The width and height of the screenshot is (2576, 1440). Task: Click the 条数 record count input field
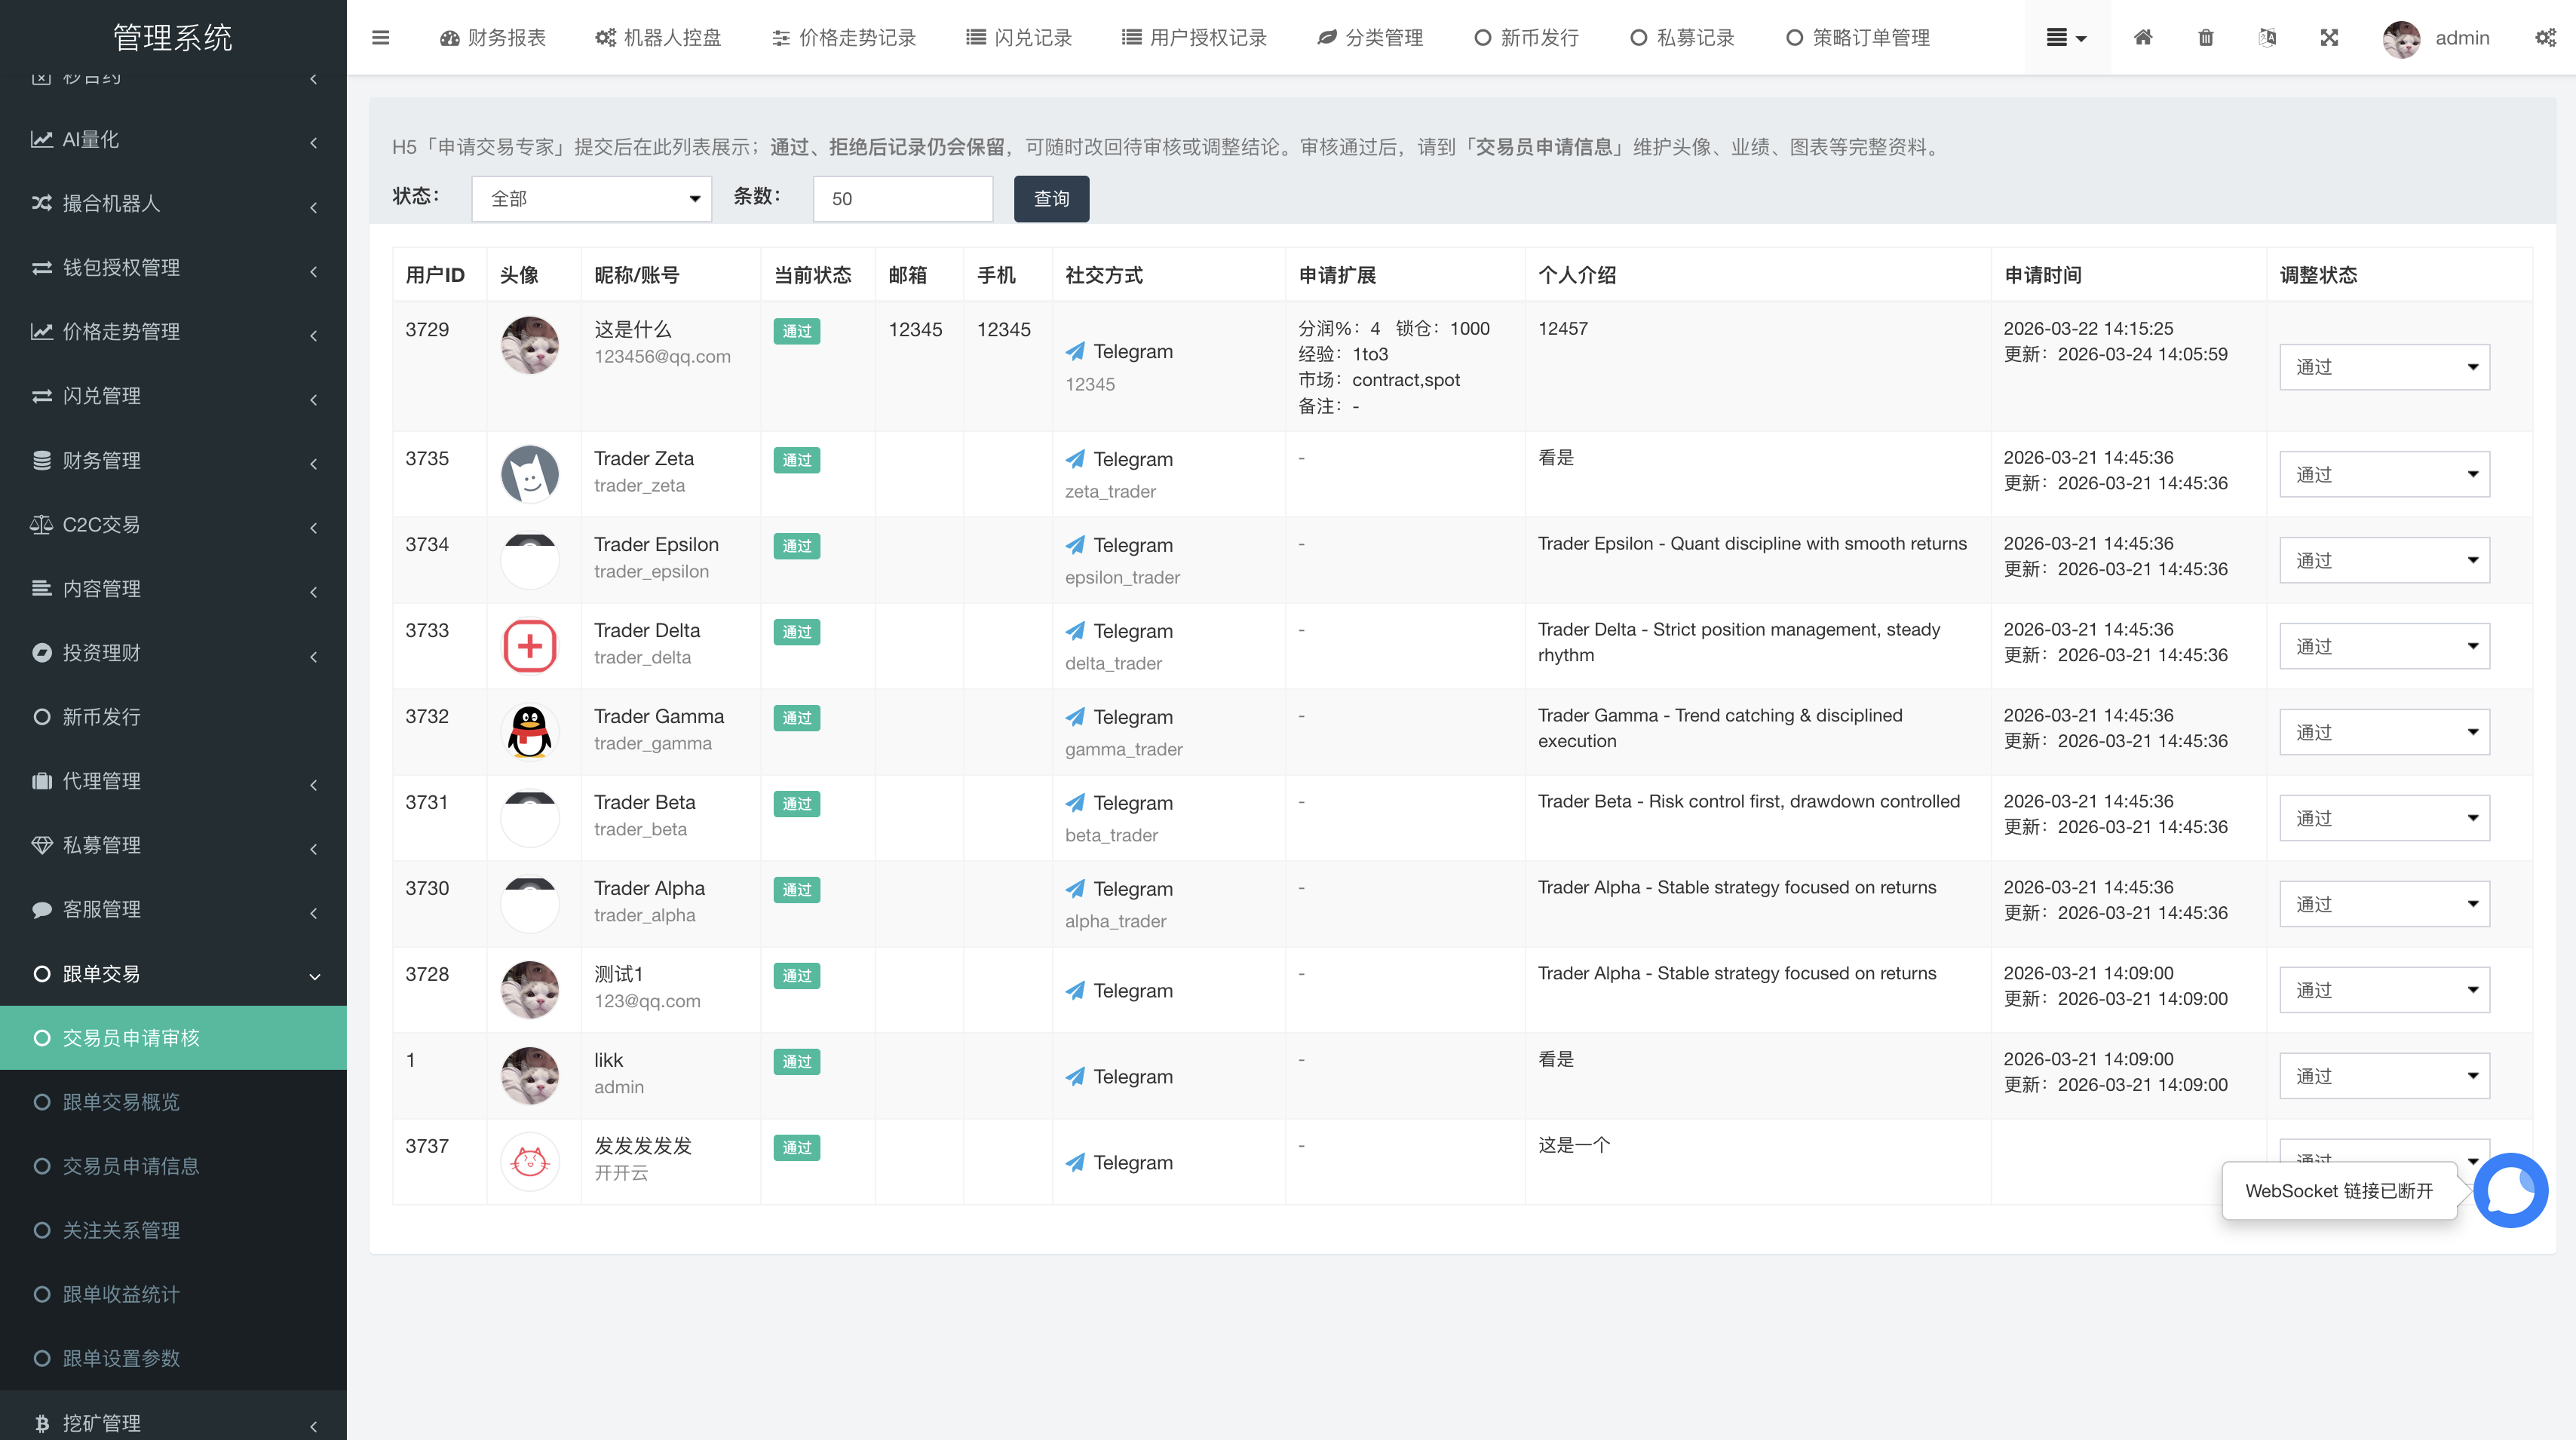[x=902, y=198]
